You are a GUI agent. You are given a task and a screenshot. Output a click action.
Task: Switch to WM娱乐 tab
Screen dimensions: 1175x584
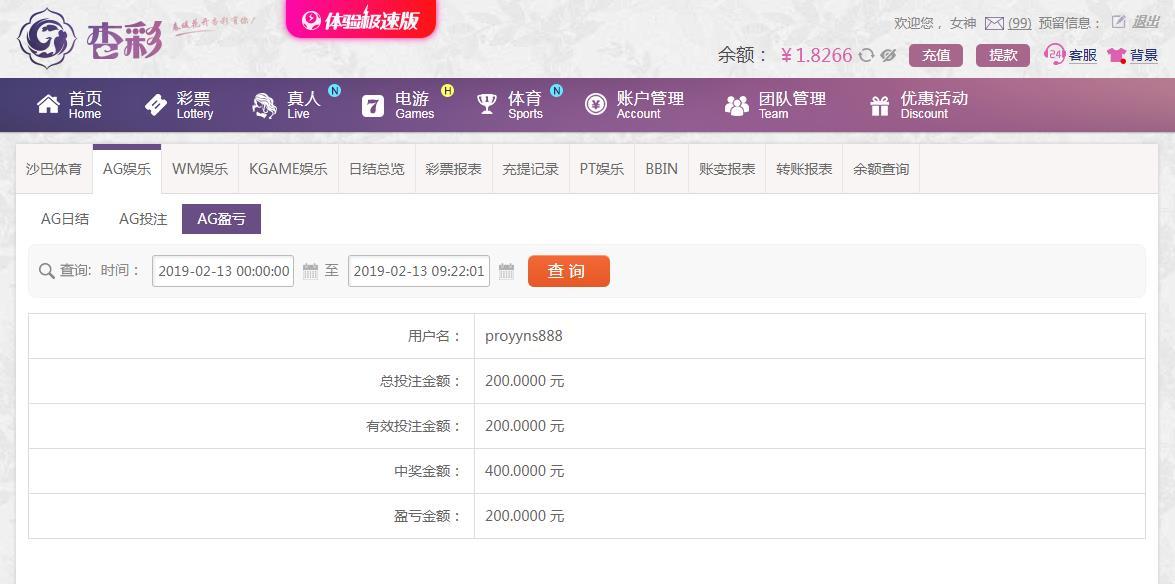(200, 169)
